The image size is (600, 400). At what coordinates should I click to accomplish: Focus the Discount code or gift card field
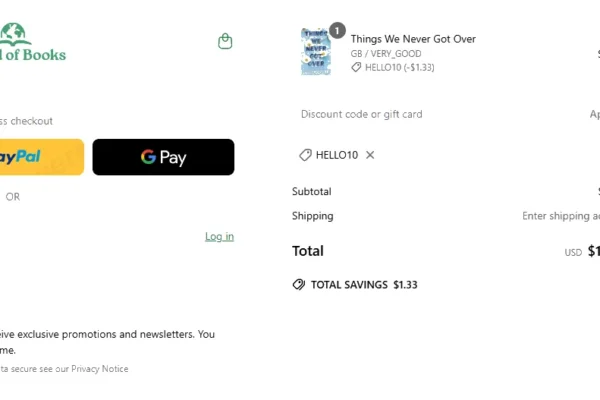[x=430, y=114]
